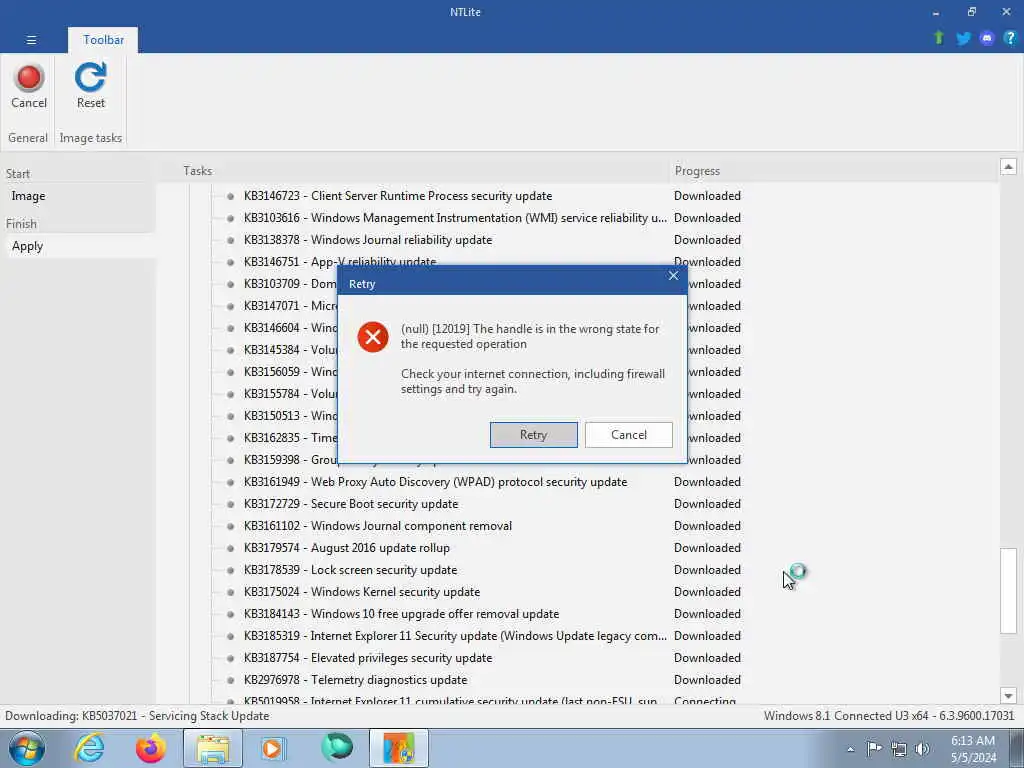This screenshot has height=768, width=1024.
Task: Click Downloaded status for KB2976978
Action: (707, 680)
